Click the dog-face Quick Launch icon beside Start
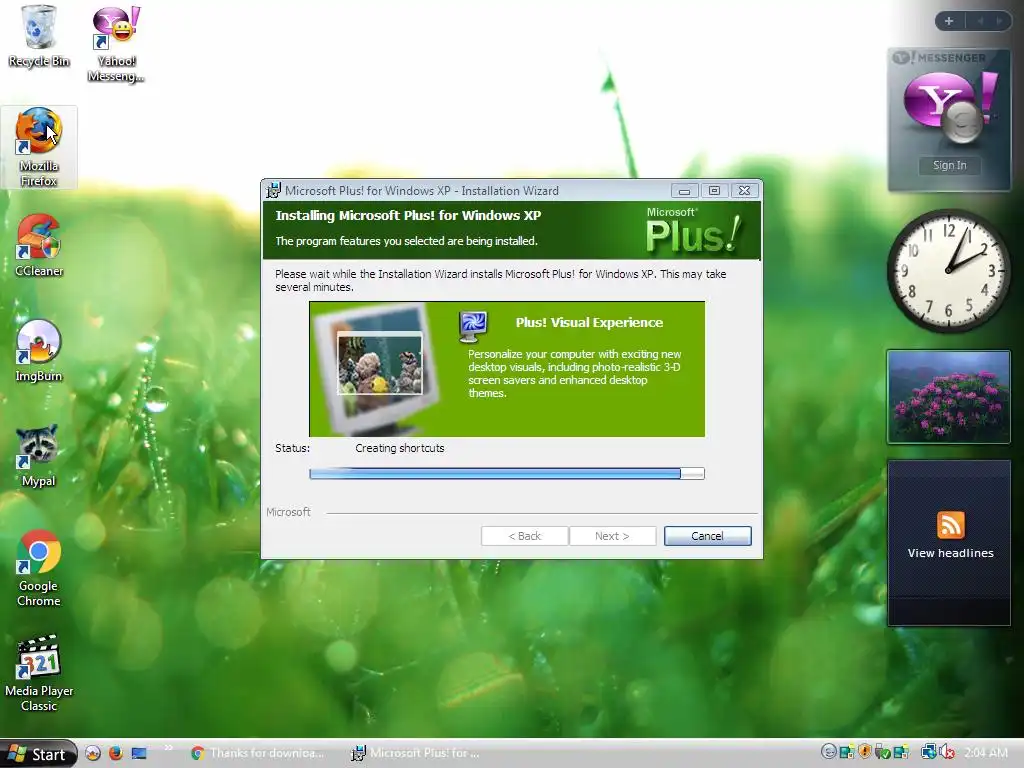Image resolution: width=1024 pixels, height=768 pixels. [93, 753]
